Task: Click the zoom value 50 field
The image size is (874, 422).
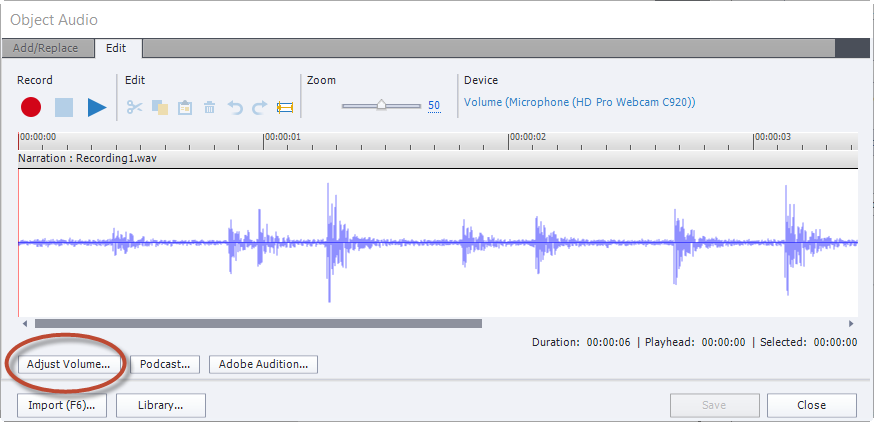Action: [x=433, y=106]
